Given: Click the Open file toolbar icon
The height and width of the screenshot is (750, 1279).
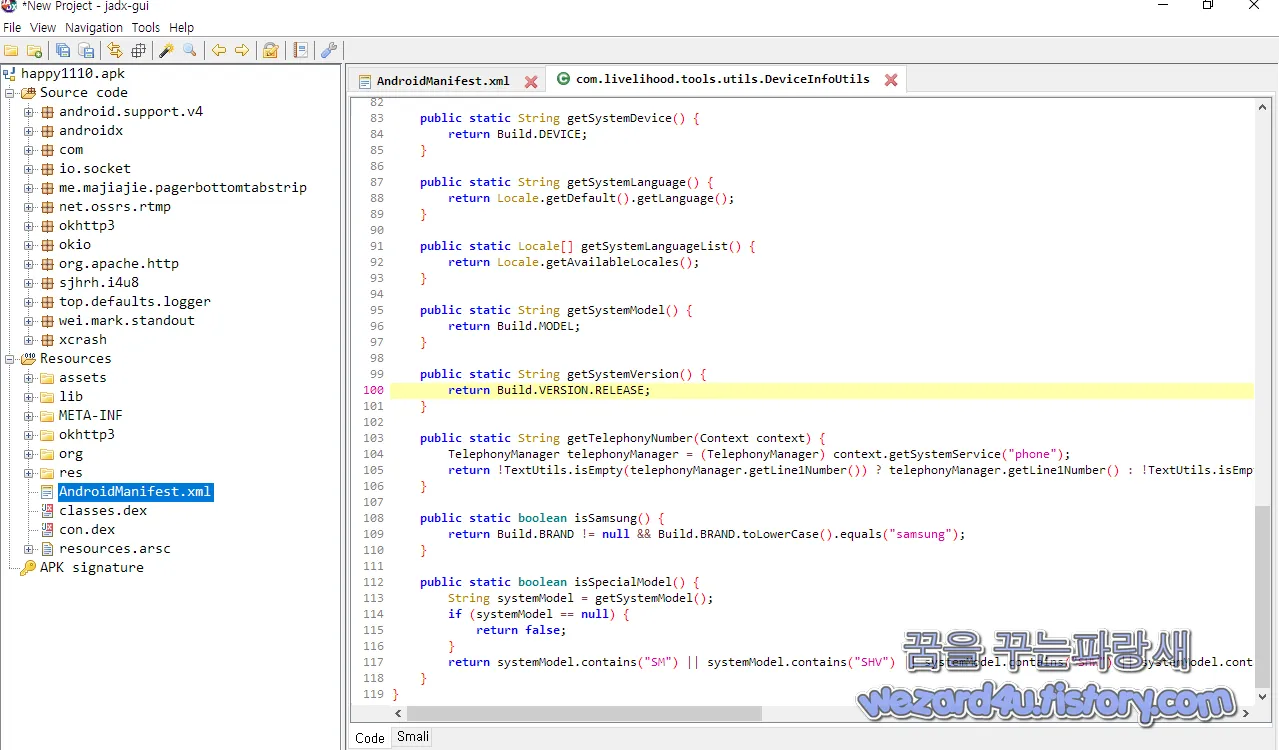Looking at the screenshot, I should coord(11,50).
